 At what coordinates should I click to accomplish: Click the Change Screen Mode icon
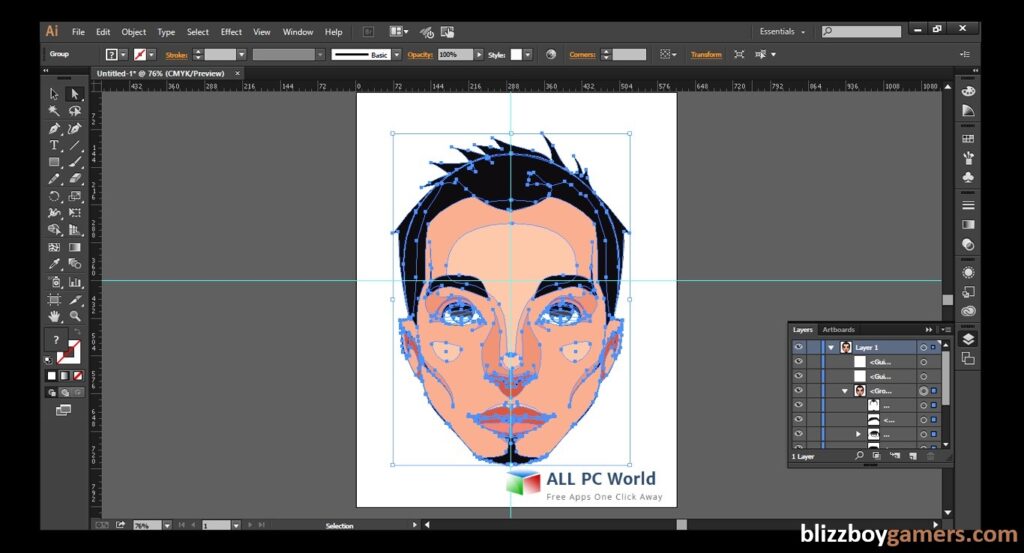click(x=63, y=411)
